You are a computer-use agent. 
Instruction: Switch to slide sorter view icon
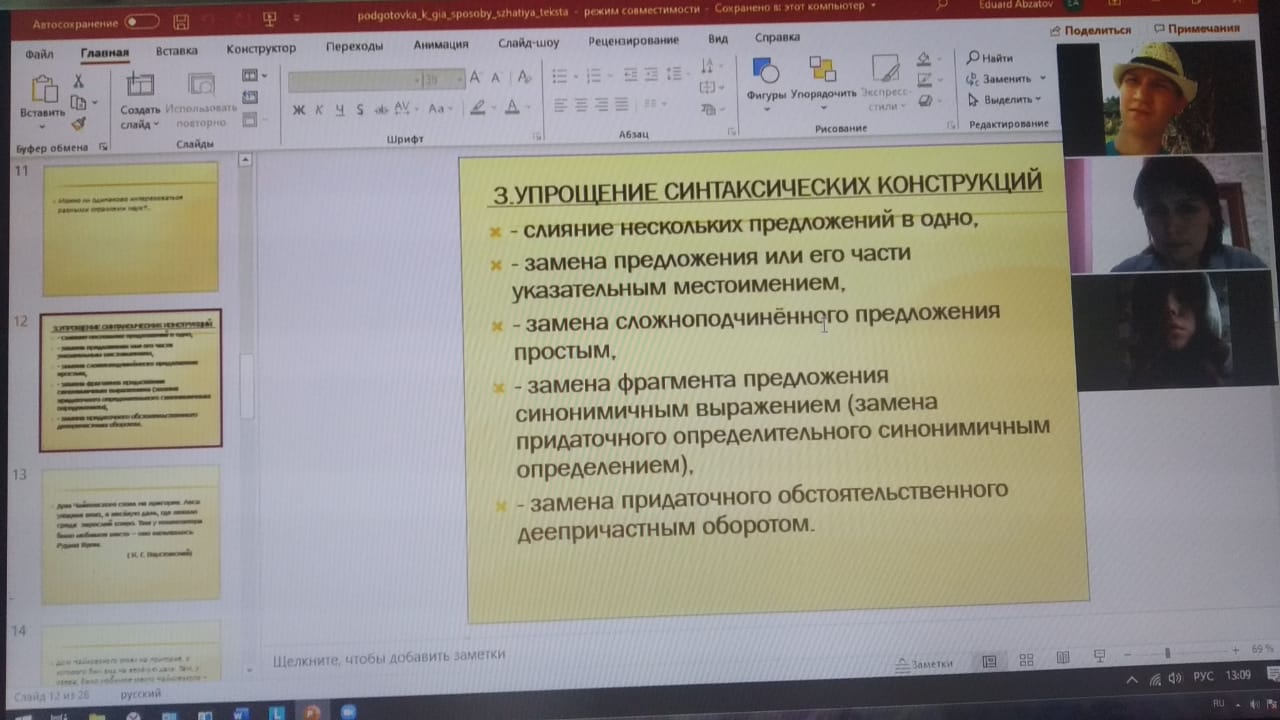pos(1026,660)
